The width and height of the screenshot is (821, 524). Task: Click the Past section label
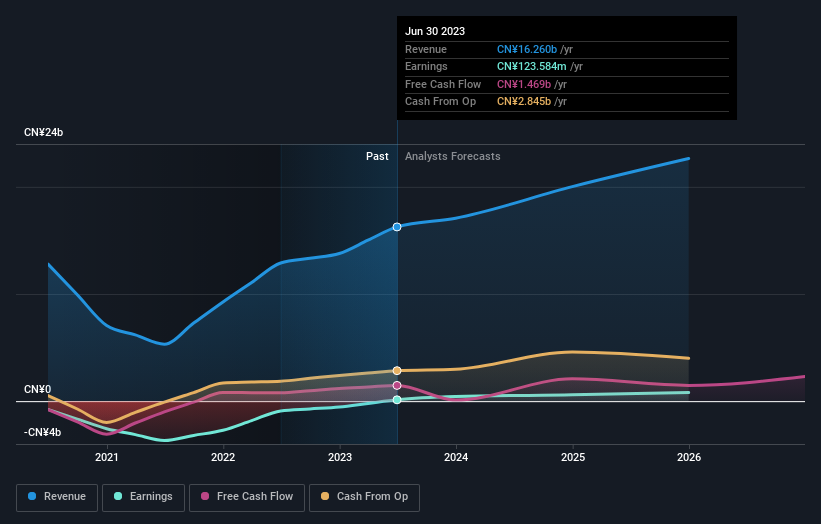[377, 156]
